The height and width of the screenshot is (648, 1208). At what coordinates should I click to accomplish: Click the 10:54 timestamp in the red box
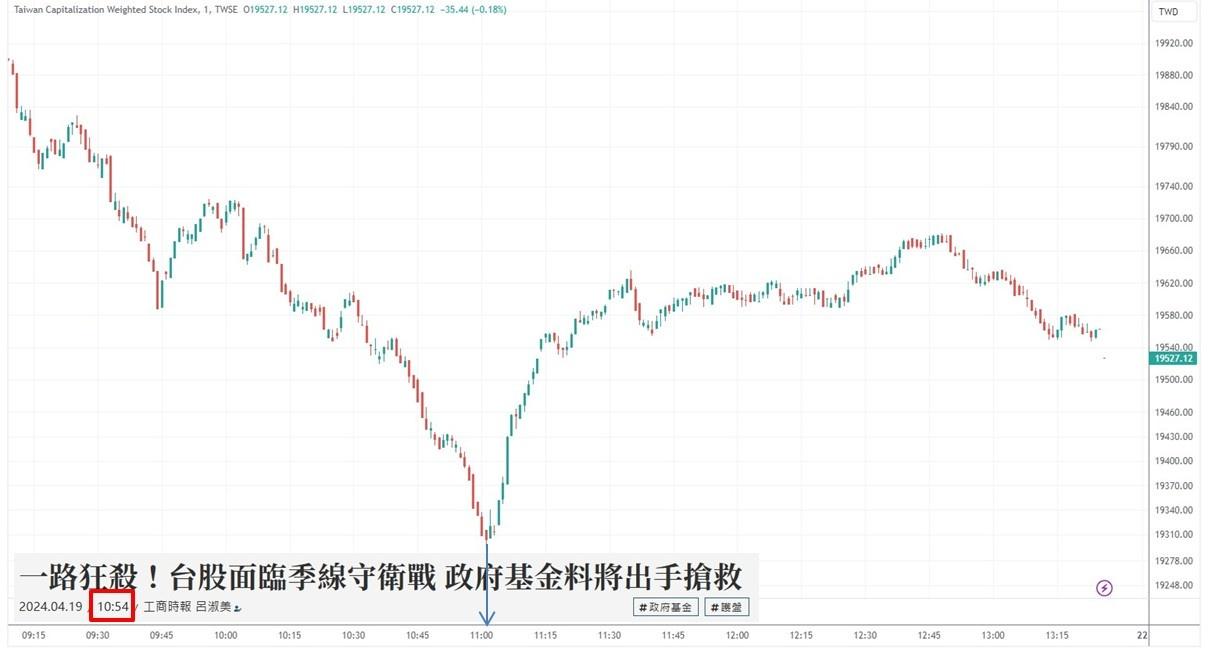click(113, 607)
